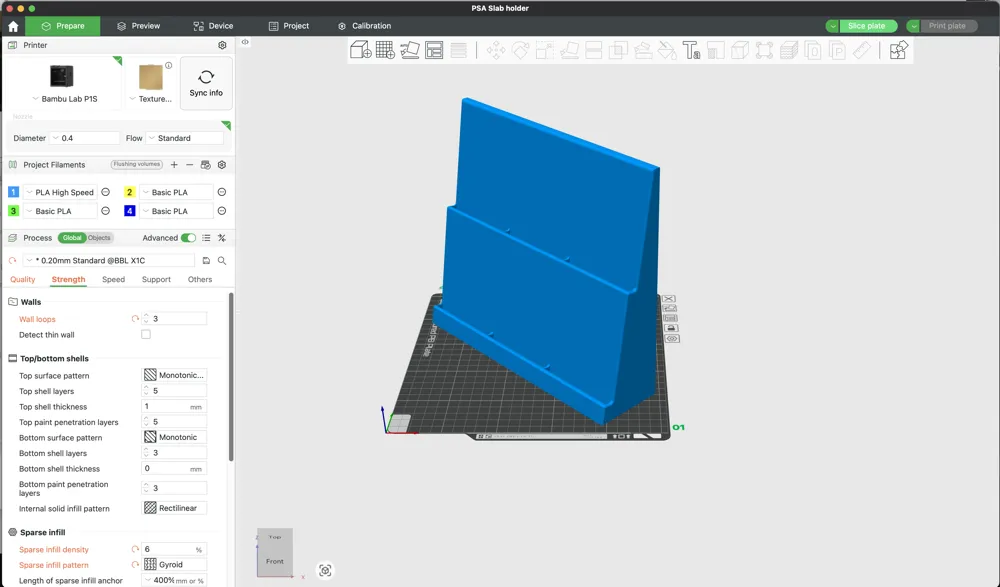The height and width of the screenshot is (587, 1000).
Task: Open the Assembly view puzzle icon
Action: coord(899,50)
